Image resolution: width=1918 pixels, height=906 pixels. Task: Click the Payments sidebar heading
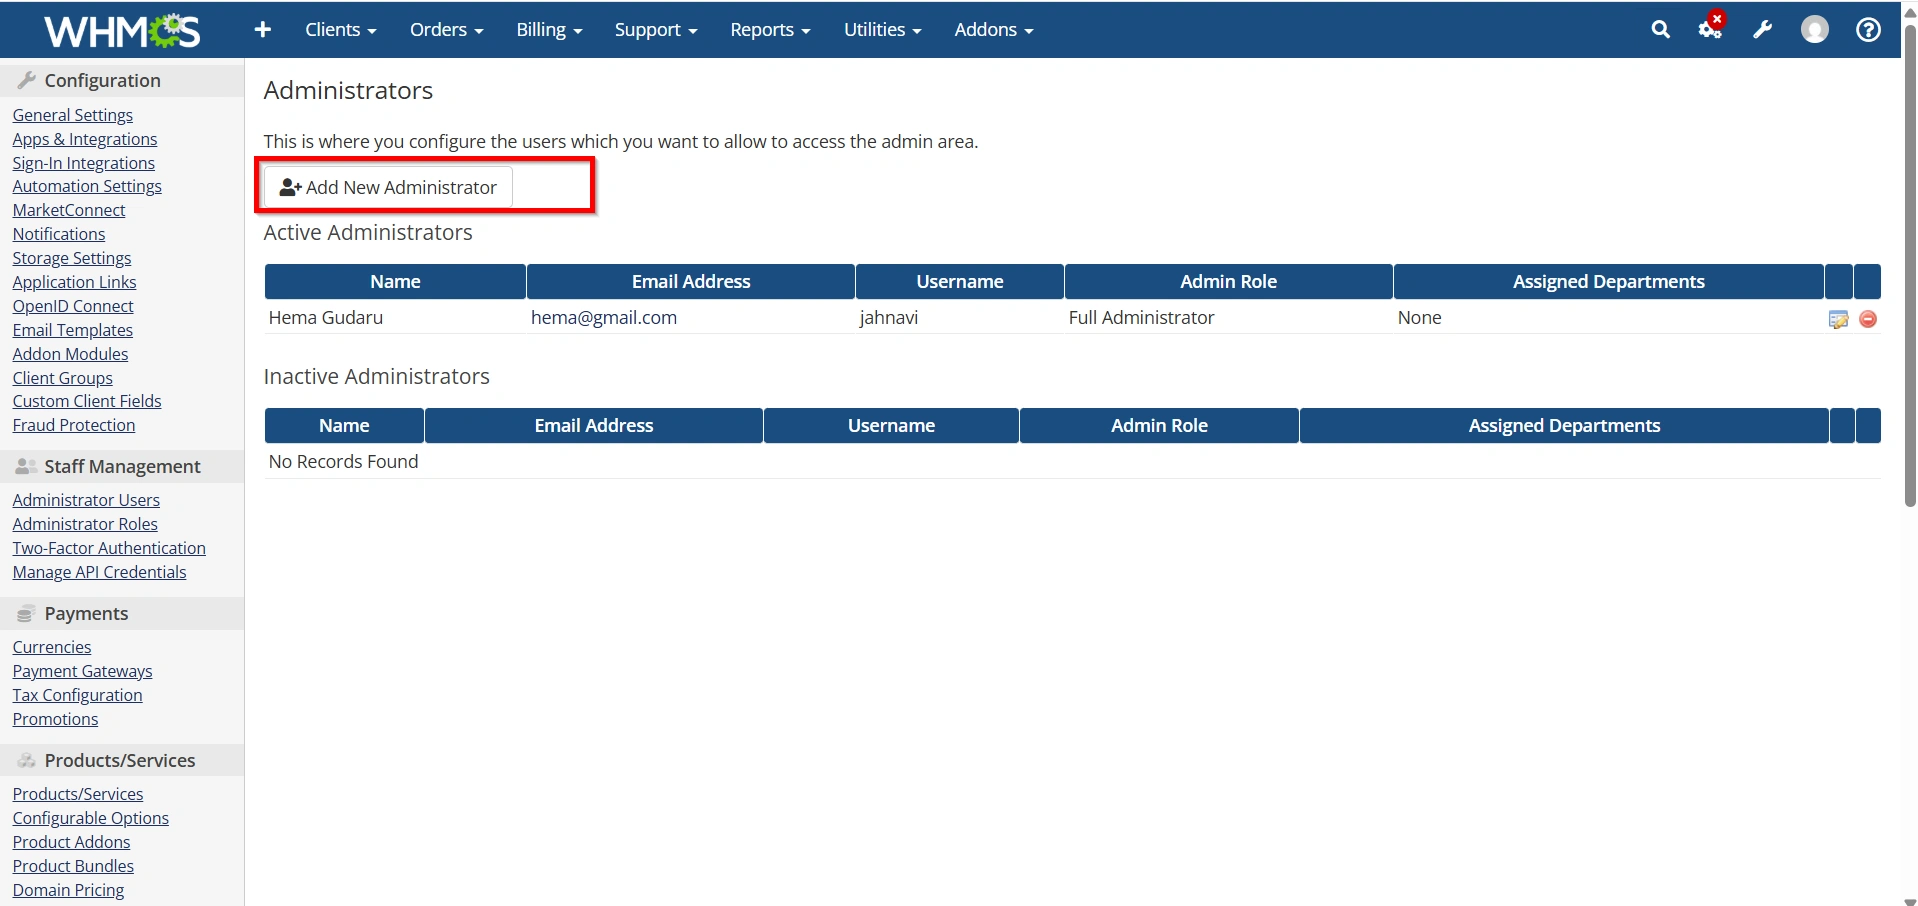pos(86,613)
